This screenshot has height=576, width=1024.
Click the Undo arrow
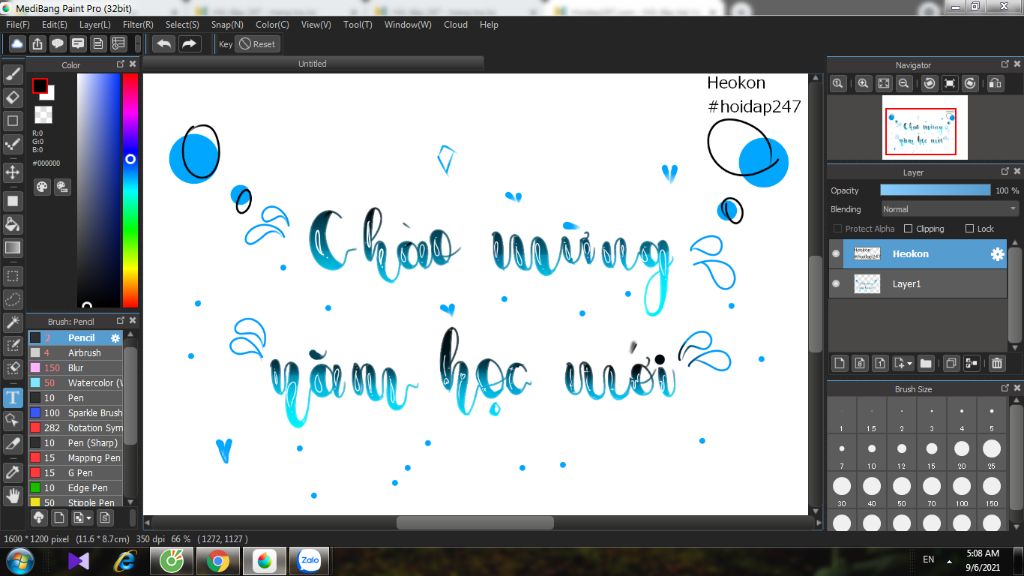[164, 44]
